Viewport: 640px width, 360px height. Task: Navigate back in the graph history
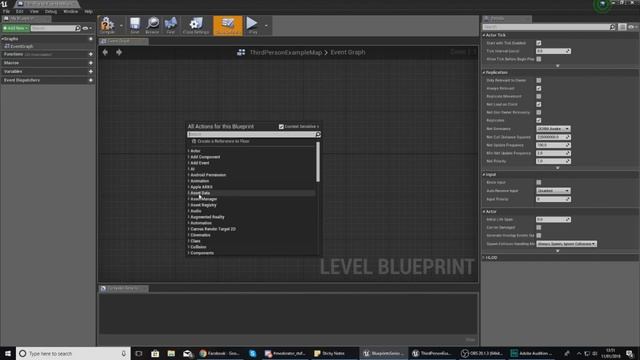click(x=105, y=52)
